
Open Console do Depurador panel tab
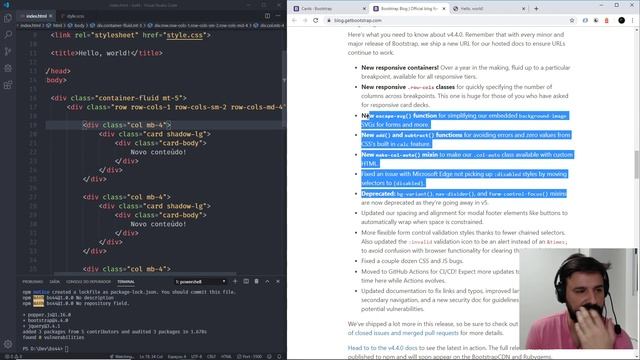(88, 282)
